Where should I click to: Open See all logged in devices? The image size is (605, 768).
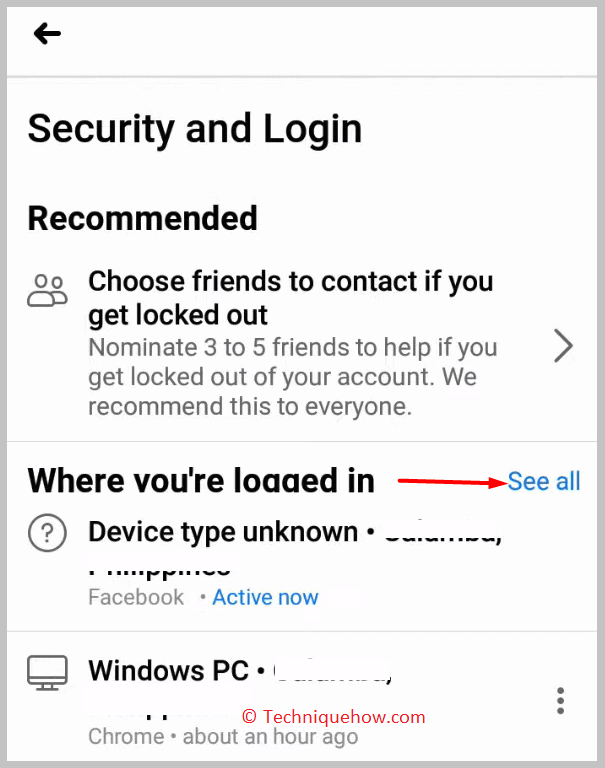point(544,481)
